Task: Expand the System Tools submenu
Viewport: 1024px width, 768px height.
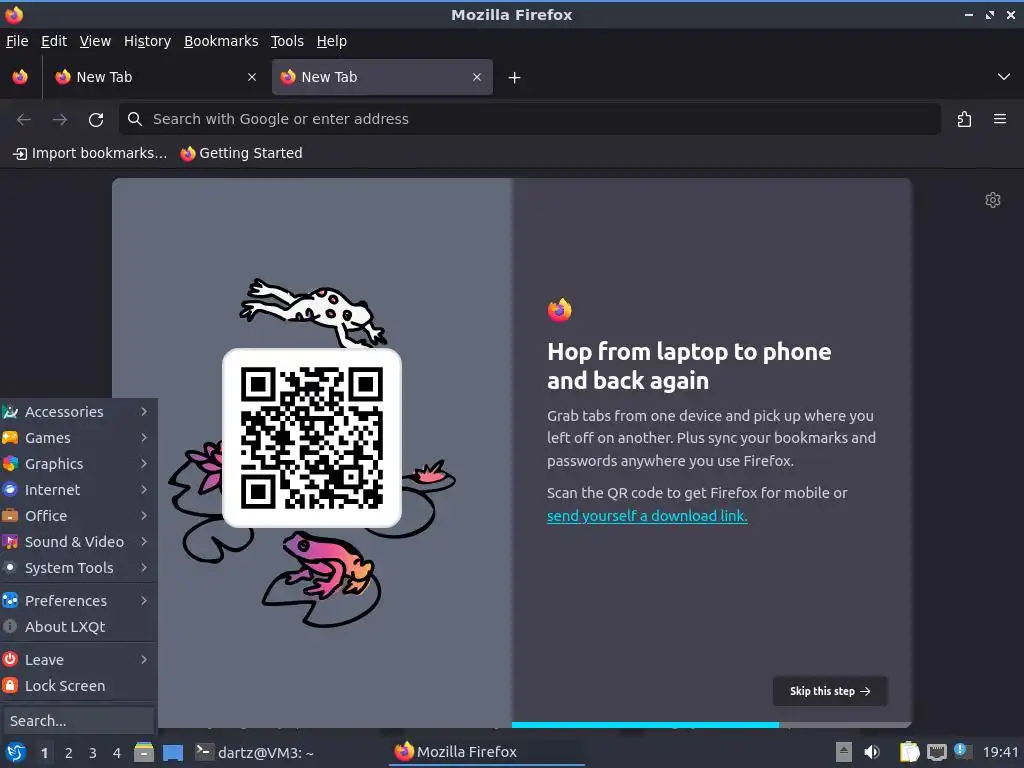Action: coord(78,568)
